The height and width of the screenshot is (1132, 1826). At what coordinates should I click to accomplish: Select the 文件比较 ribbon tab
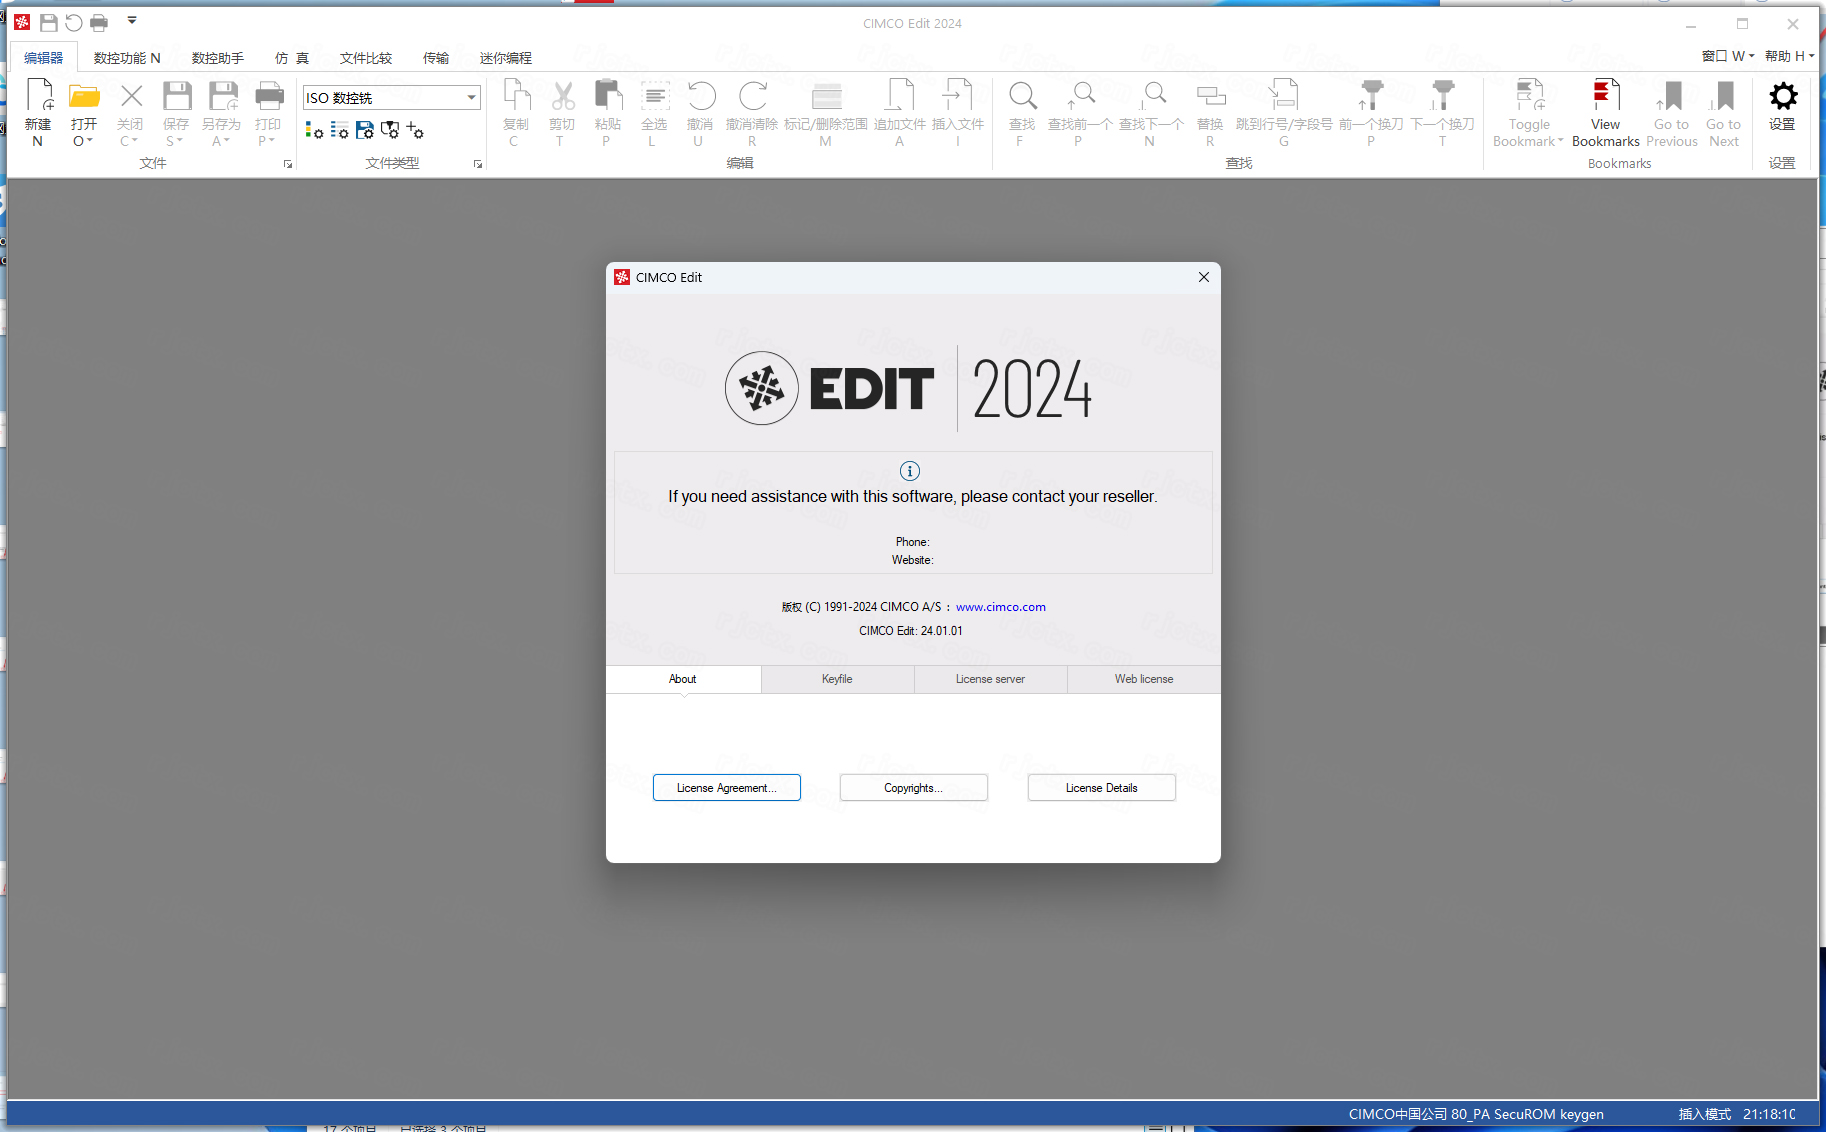(366, 58)
